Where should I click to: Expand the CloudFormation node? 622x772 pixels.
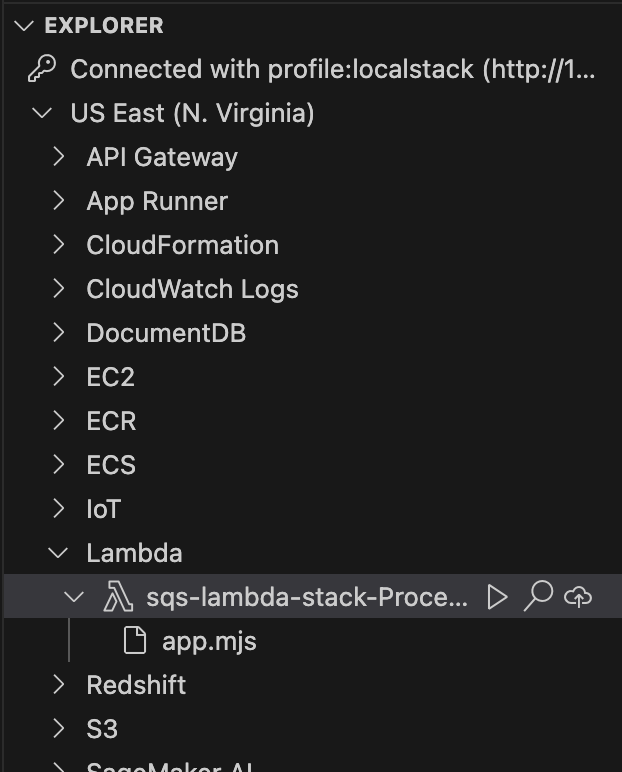[x=59, y=245]
